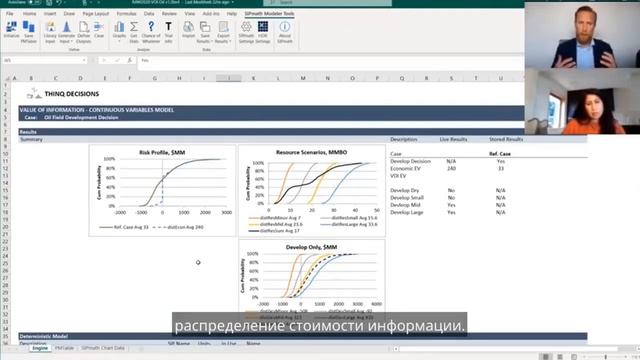This screenshot has width=640, height=360.
Task: Switch to the PMTable sheet tab
Action: pos(64,348)
